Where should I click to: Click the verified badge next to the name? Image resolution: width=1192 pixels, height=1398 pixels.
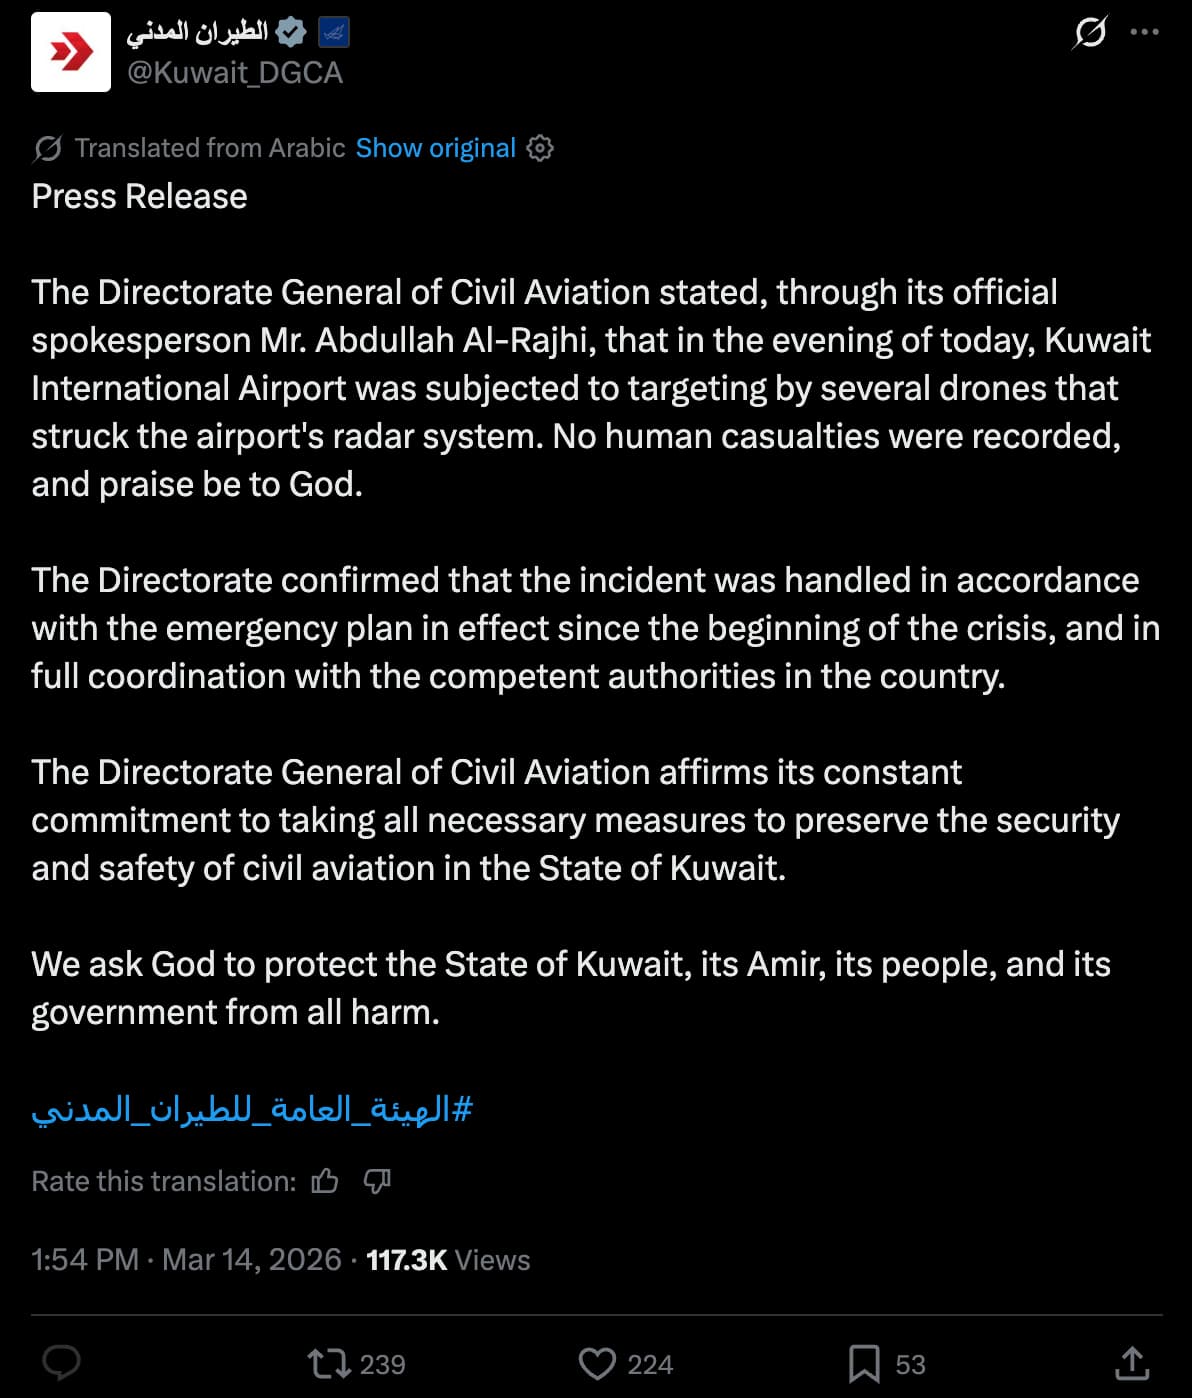click(290, 33)
